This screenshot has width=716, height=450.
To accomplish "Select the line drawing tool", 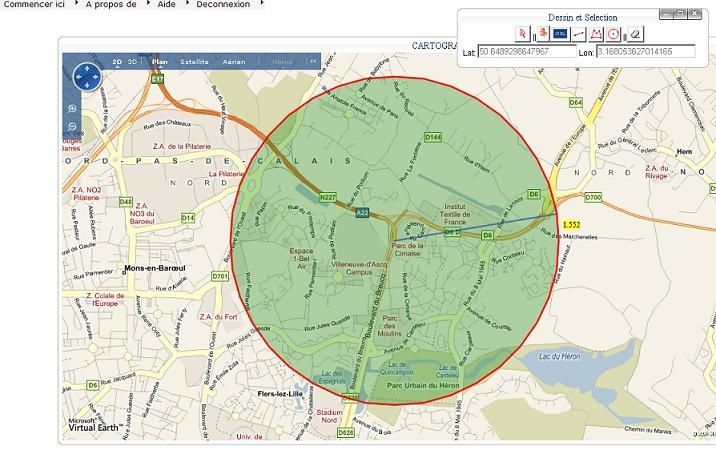I will 579,34.
